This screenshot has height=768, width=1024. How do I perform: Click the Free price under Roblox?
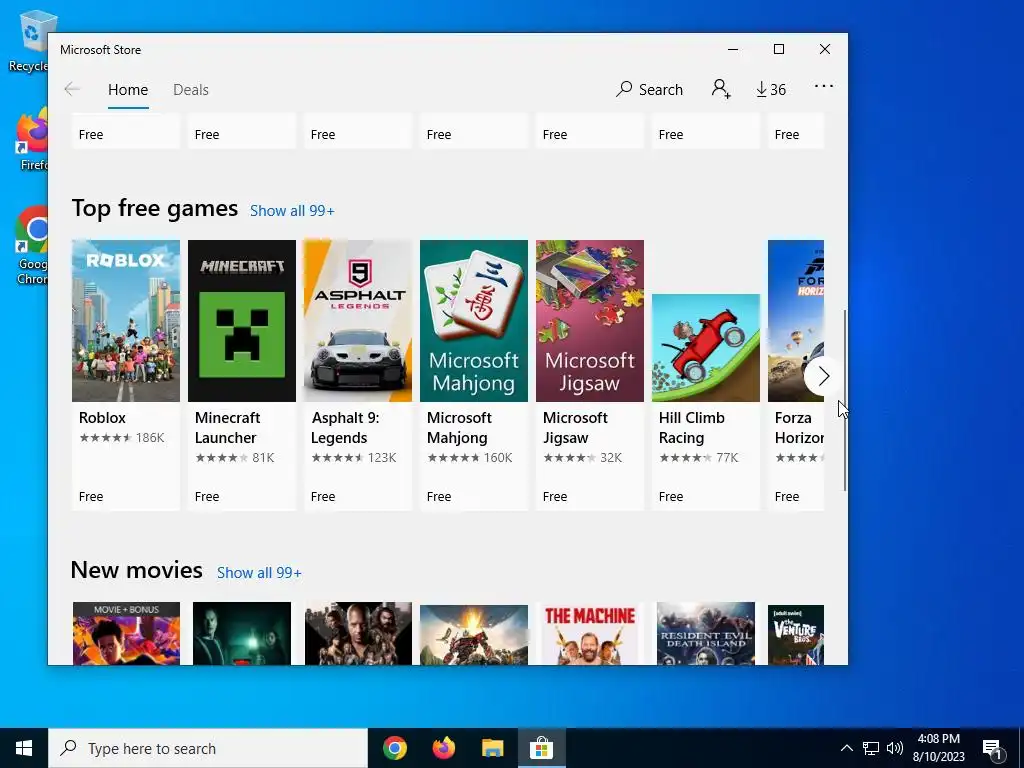pos(91,496)
